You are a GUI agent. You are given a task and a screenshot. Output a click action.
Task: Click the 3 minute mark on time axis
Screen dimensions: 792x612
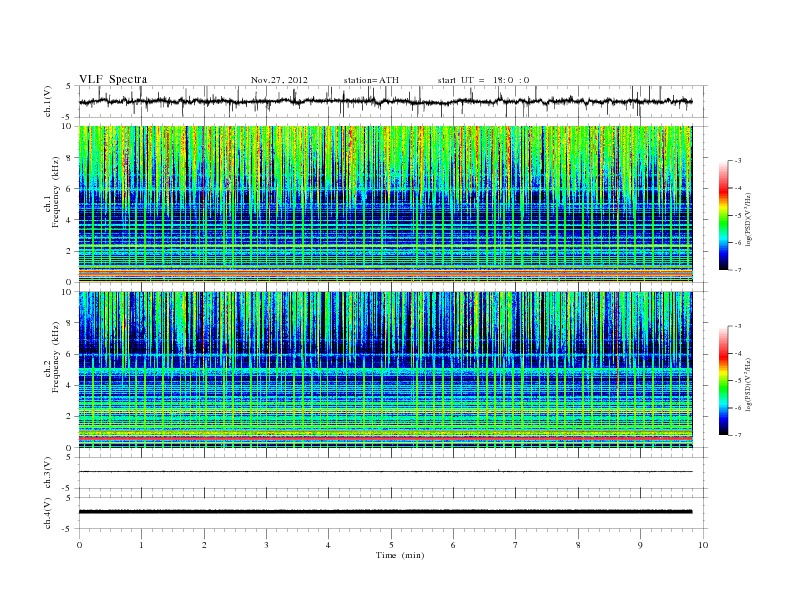coord(266,545)
